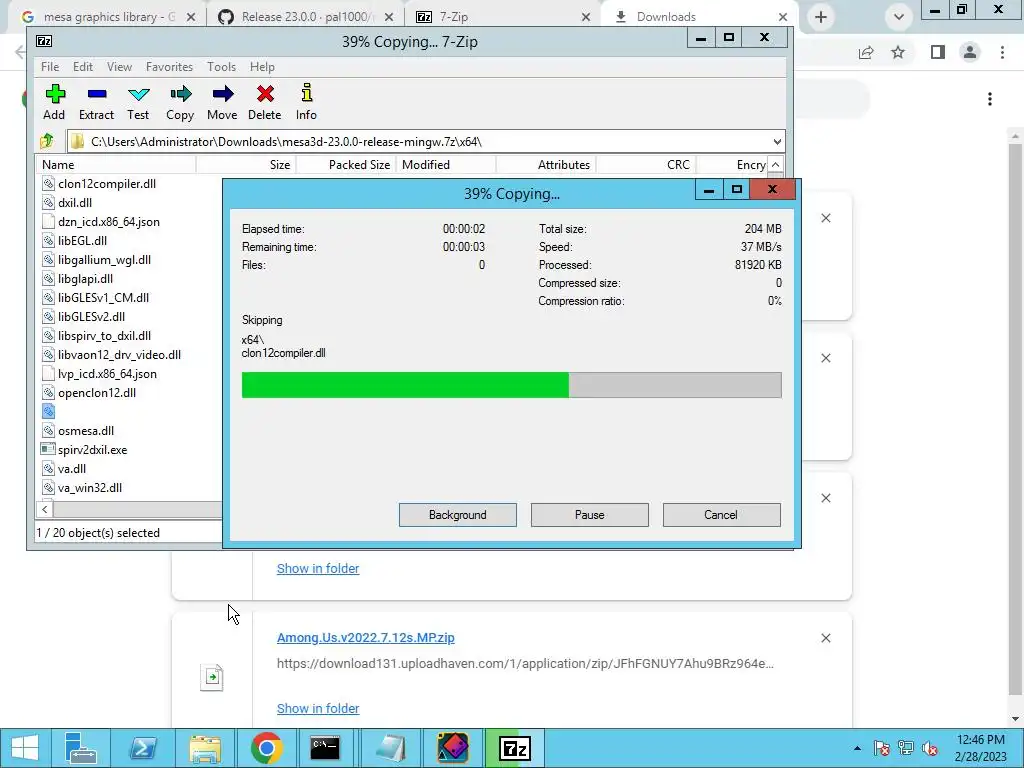The height and width of the screenshot is (768, 1024).
Task: Open Command Prompt from the taskbar
Action: coord(325,748)
